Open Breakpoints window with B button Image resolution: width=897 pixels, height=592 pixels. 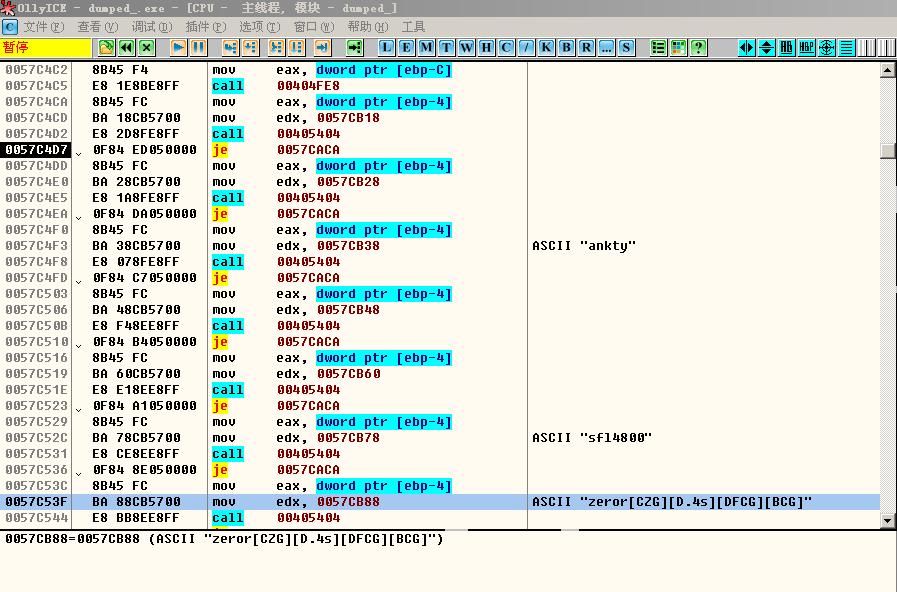point(566,47)
